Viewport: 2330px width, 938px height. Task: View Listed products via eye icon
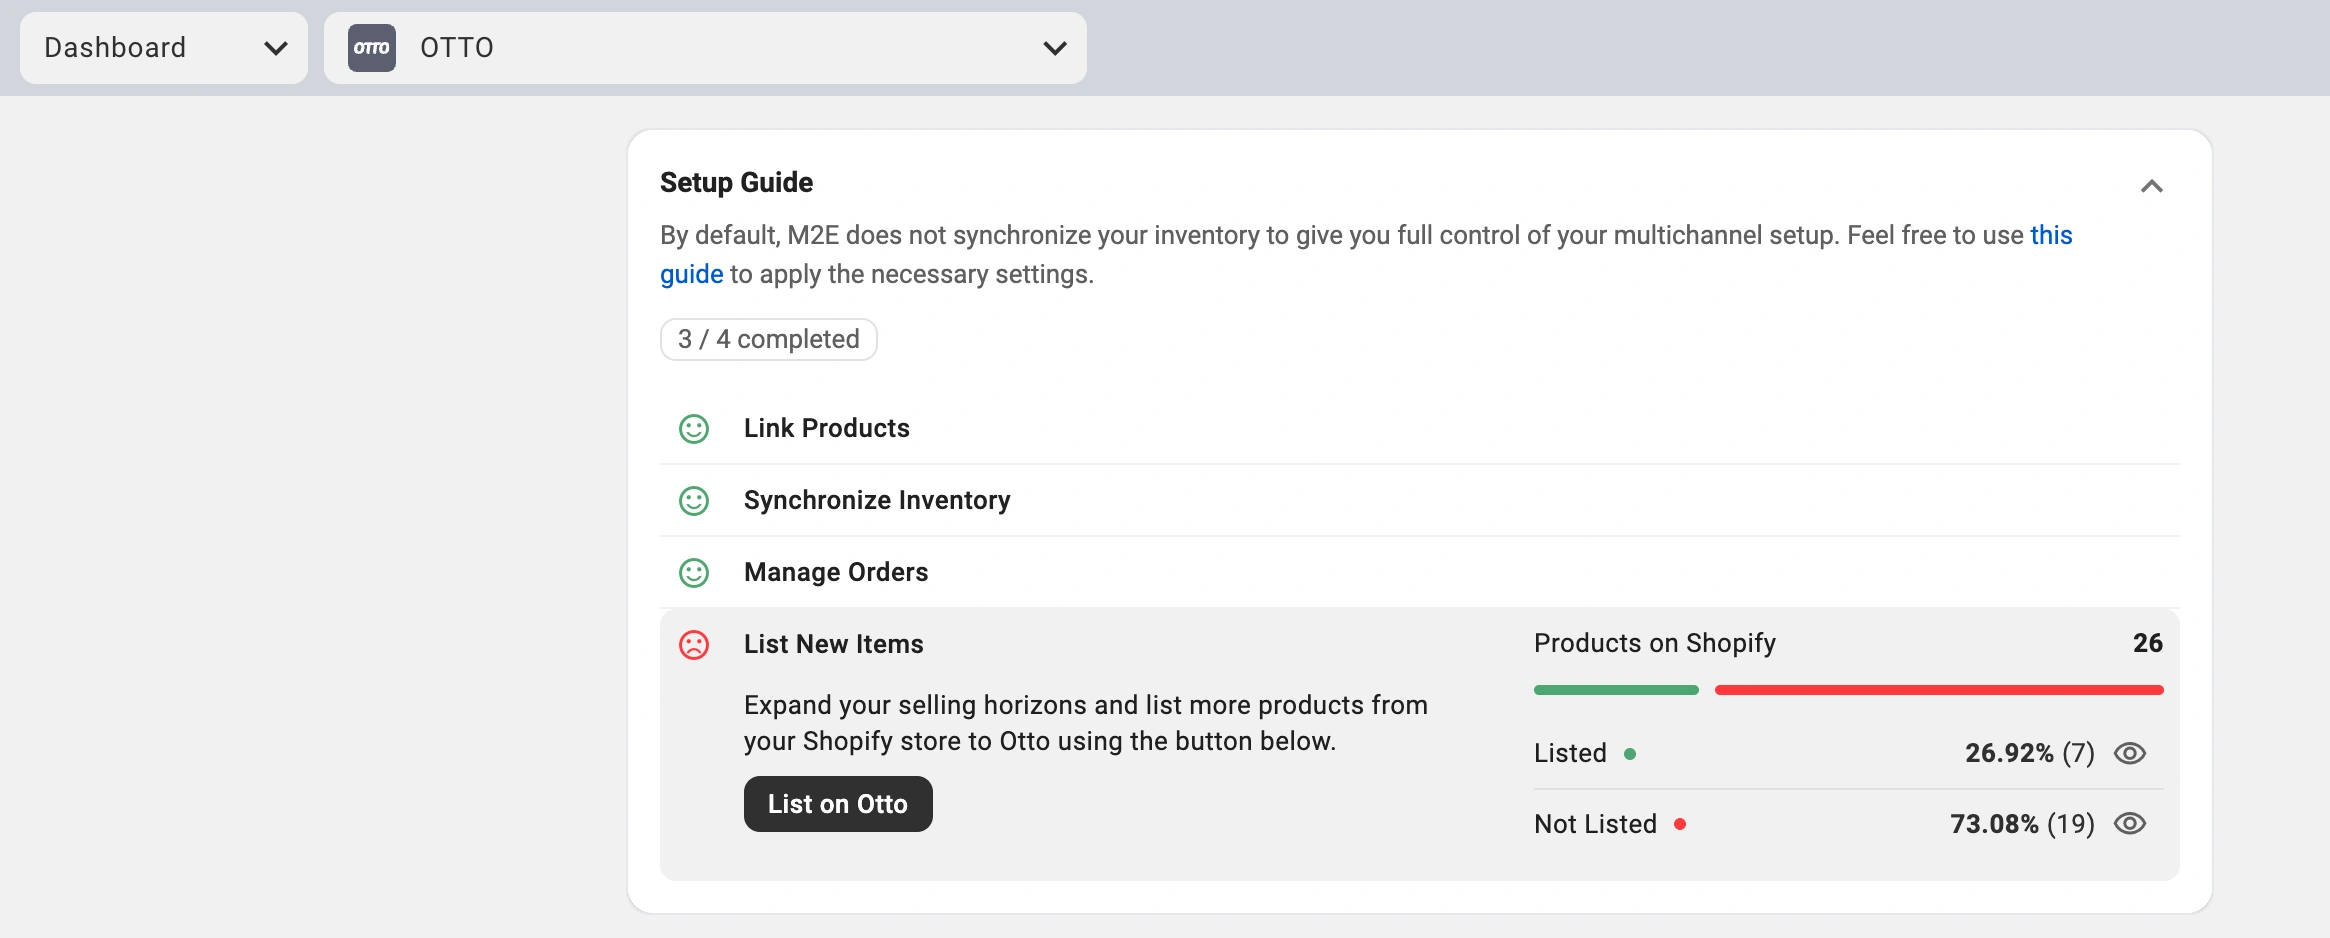tap(2129, 753)
